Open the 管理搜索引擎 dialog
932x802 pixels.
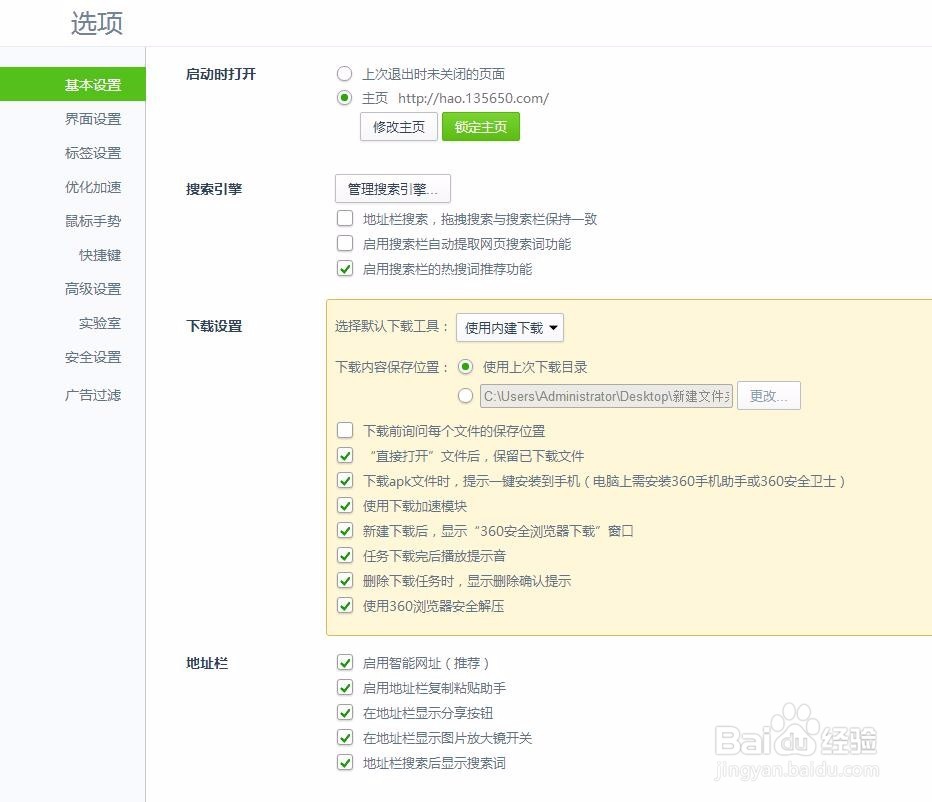point(391,188)
